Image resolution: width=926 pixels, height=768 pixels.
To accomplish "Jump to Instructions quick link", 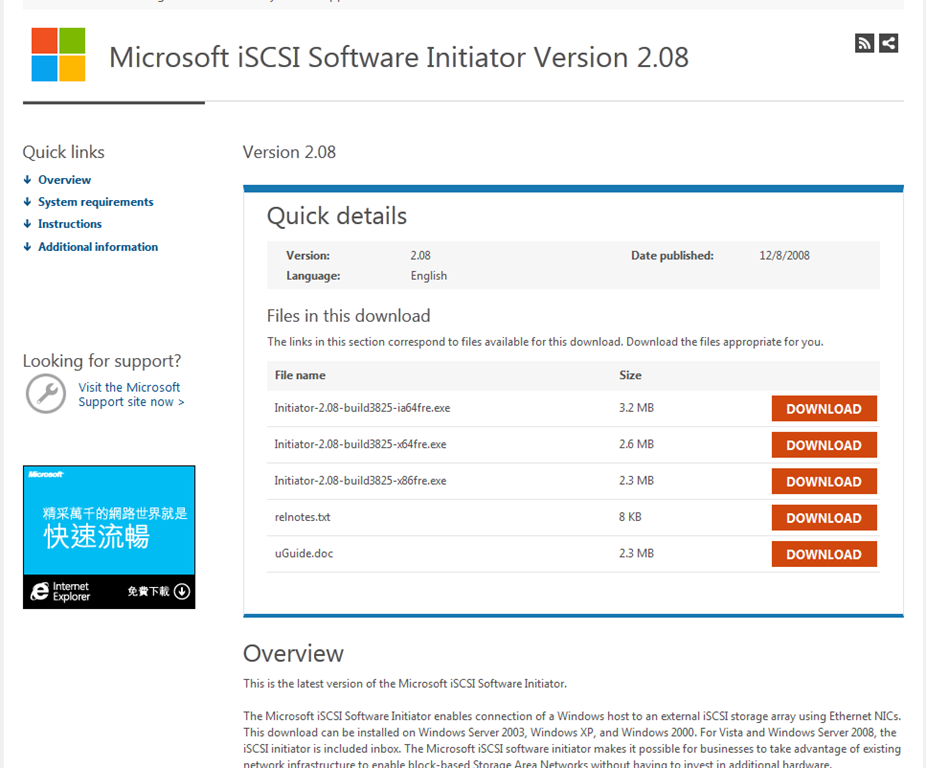I will (70, 224).
